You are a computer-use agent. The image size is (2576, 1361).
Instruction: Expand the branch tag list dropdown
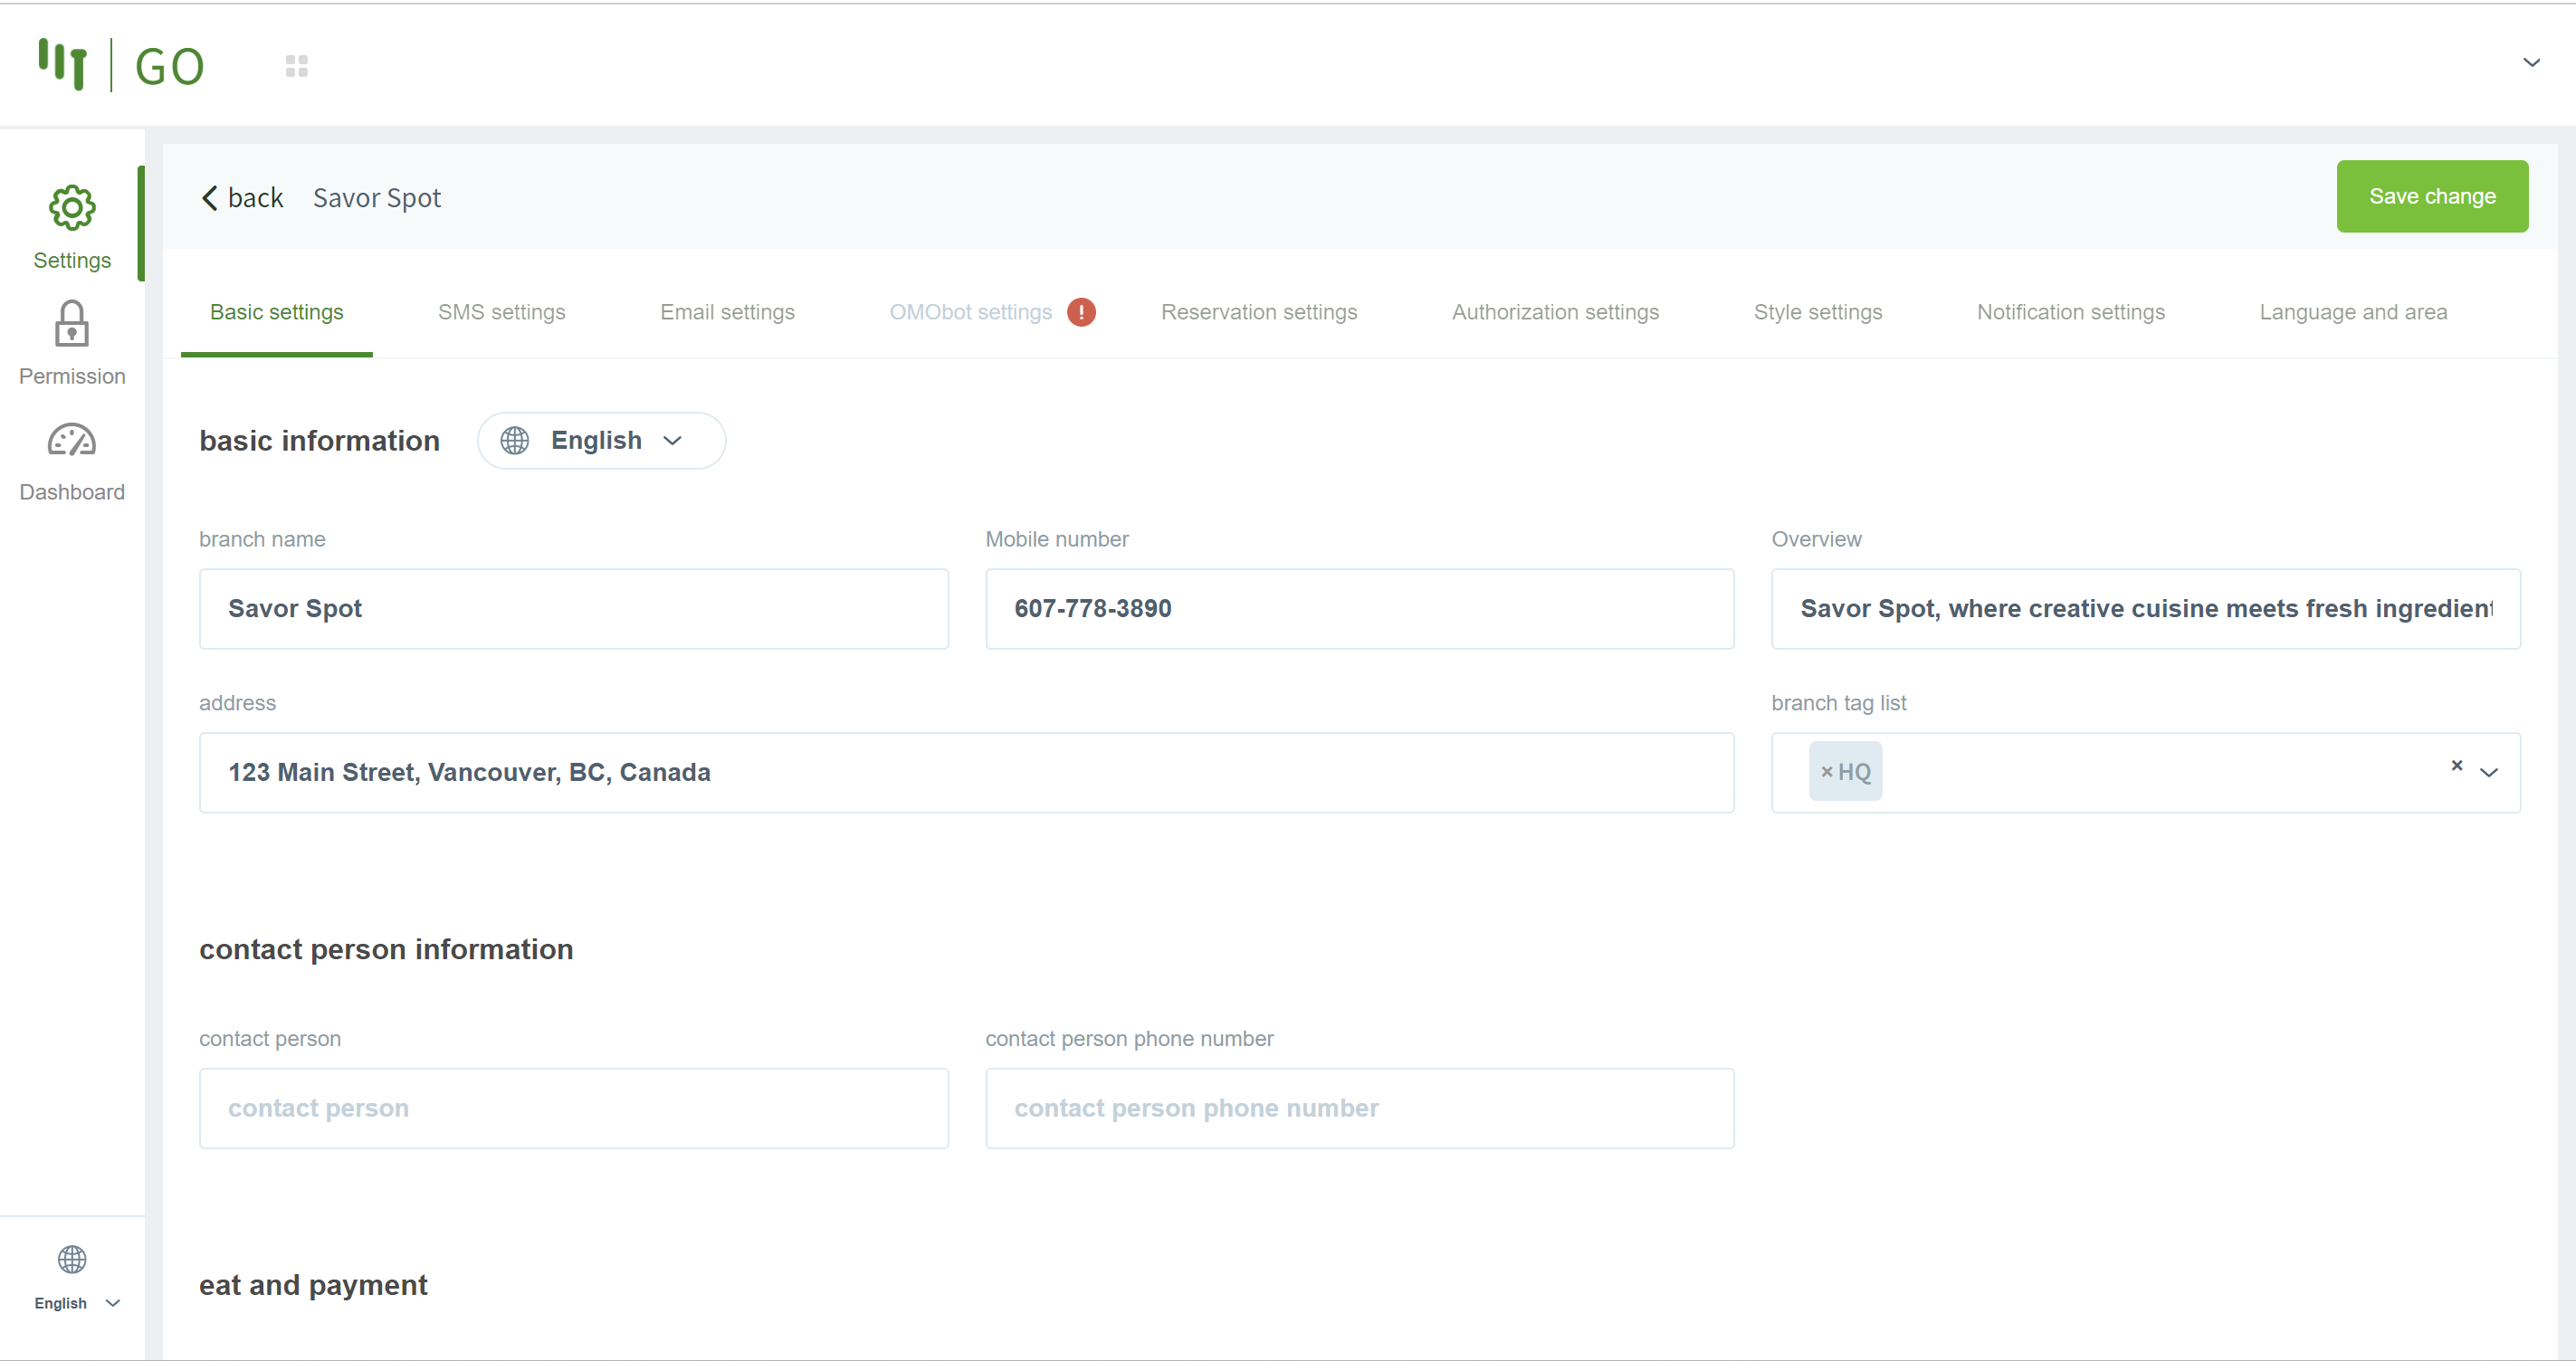(x=2489, y=772)
